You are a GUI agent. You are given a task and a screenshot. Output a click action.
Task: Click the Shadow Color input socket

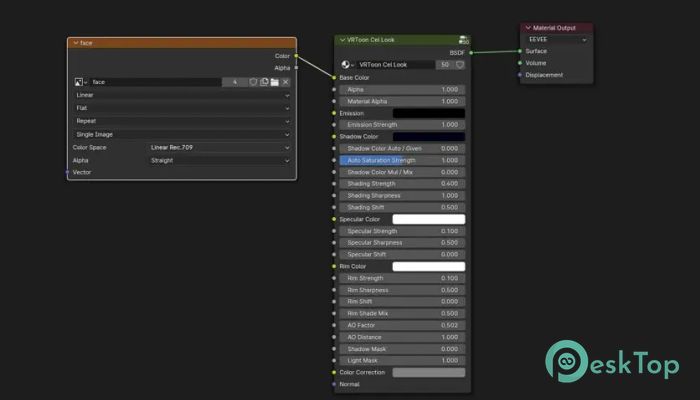click(334, 137)
